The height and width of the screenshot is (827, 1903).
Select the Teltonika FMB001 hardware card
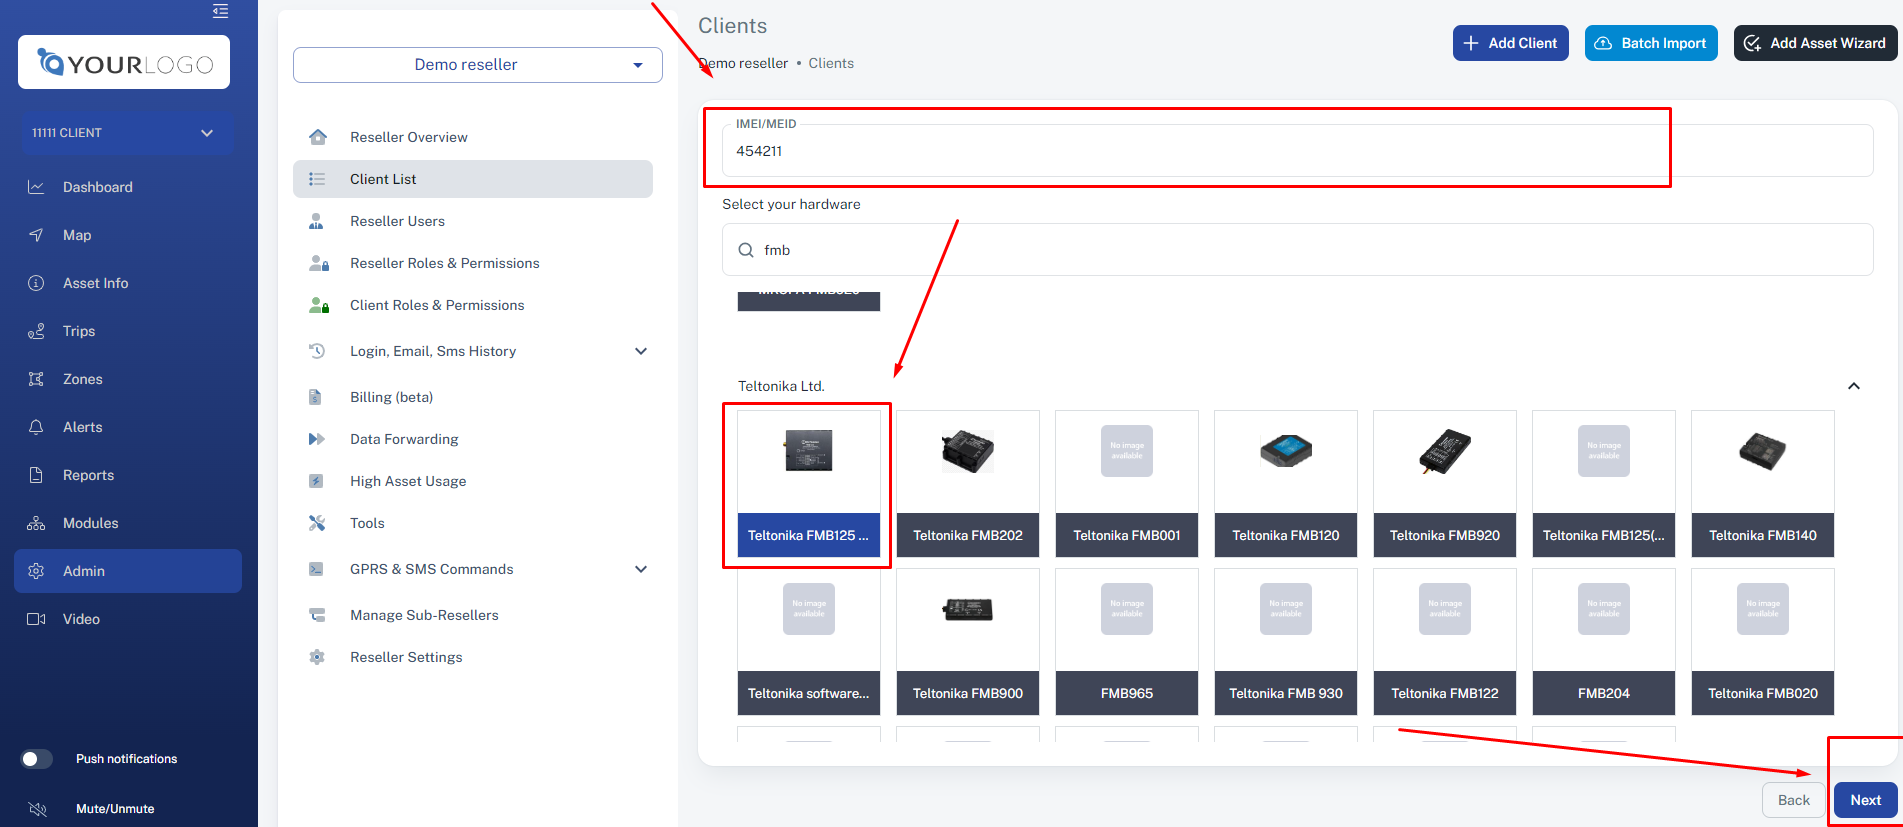1127,484
